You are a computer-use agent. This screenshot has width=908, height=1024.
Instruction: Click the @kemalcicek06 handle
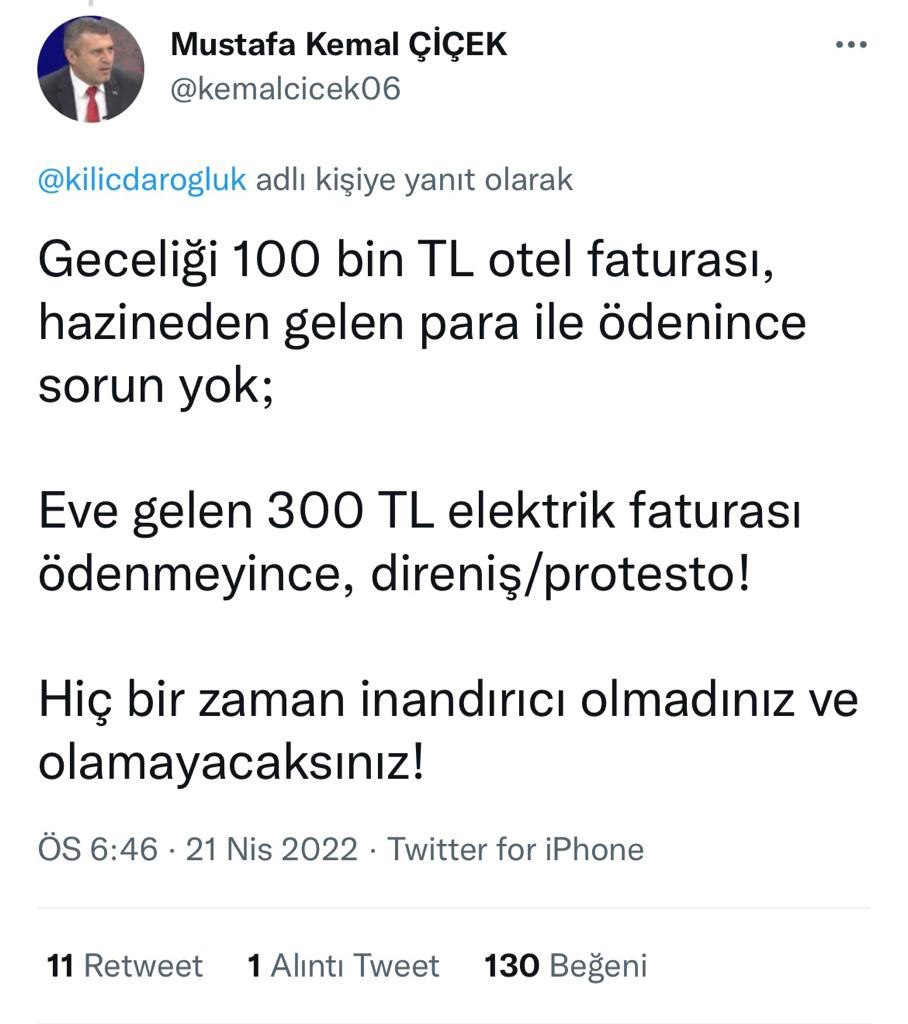pos(286,89)
